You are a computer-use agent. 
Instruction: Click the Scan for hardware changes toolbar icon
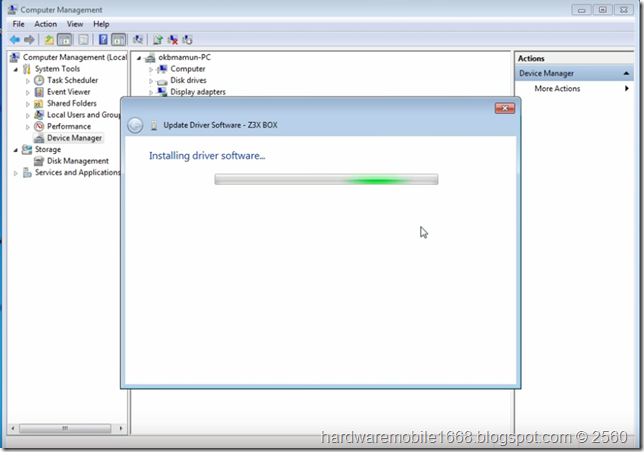[138, 40]
